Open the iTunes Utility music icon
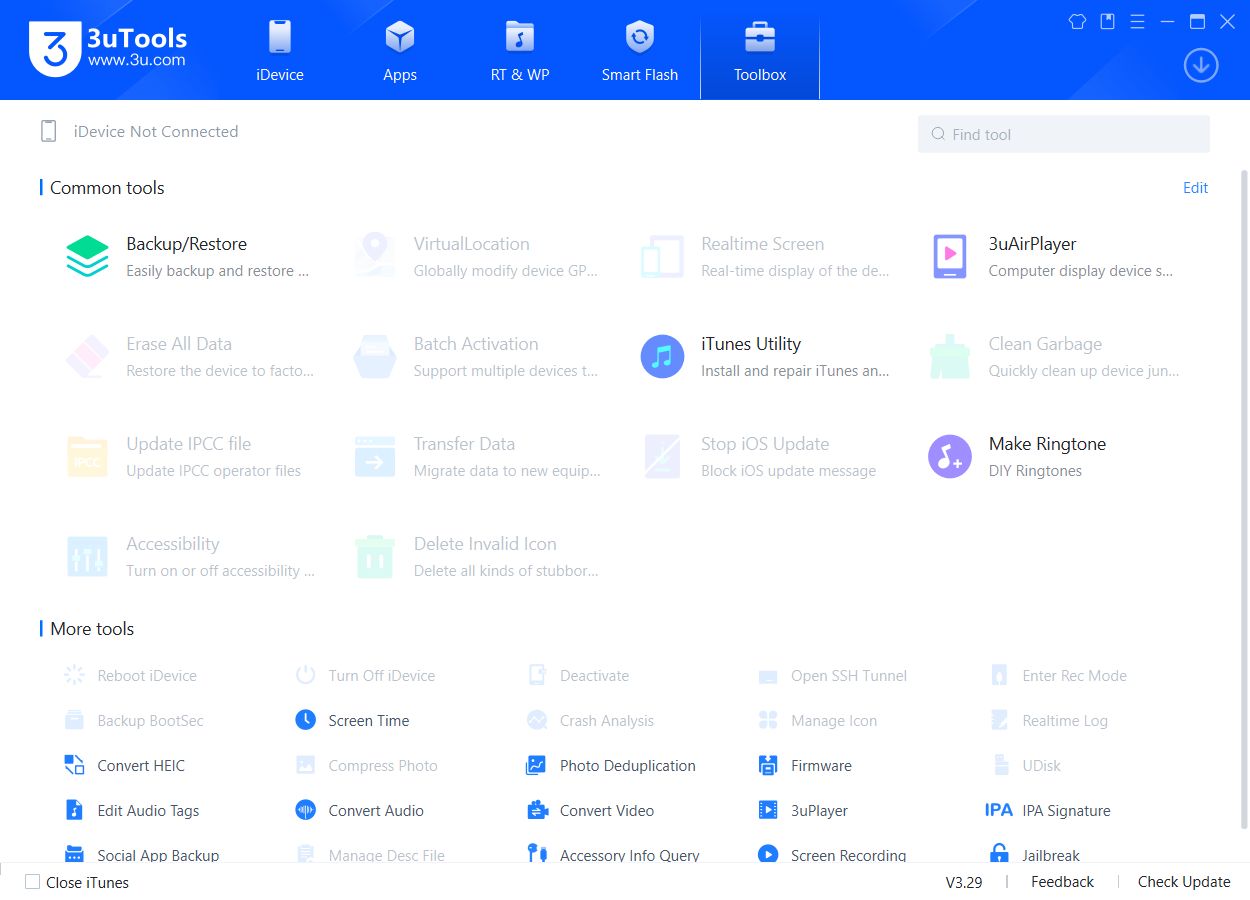 (x=662, y=357)
